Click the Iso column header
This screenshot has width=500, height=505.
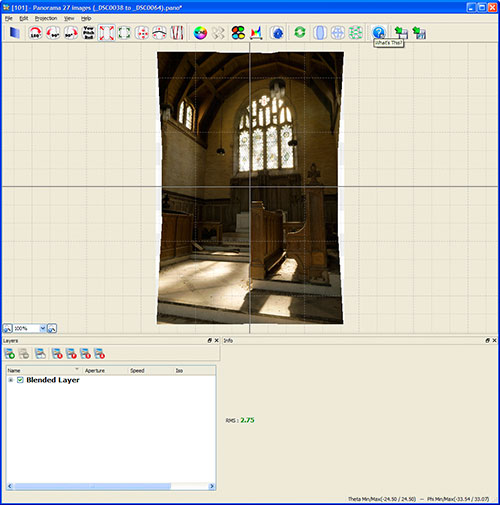(x=194, y=370)
